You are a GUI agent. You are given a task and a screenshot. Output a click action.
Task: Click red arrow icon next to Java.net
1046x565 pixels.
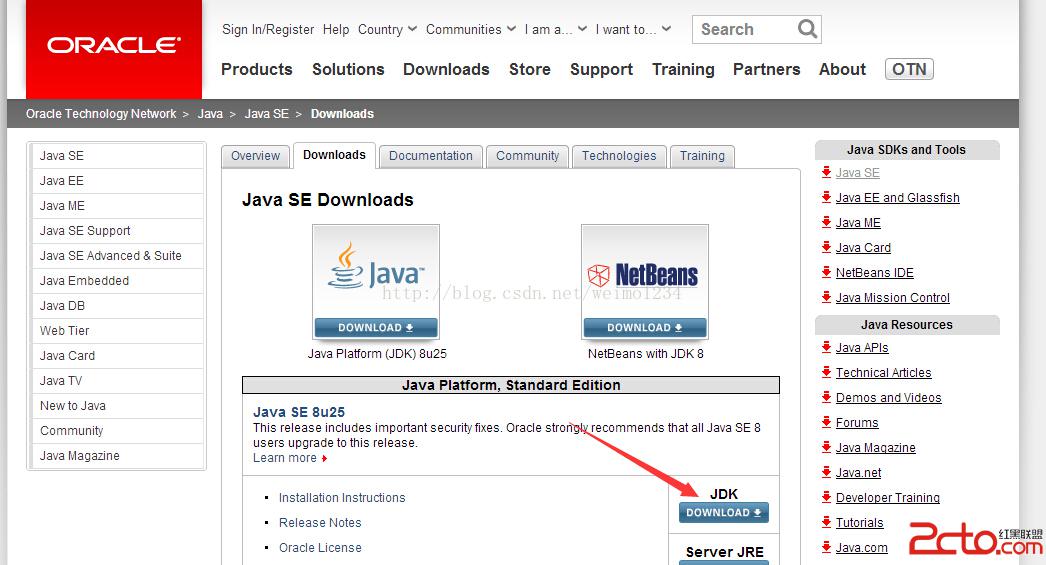point(827,472)
